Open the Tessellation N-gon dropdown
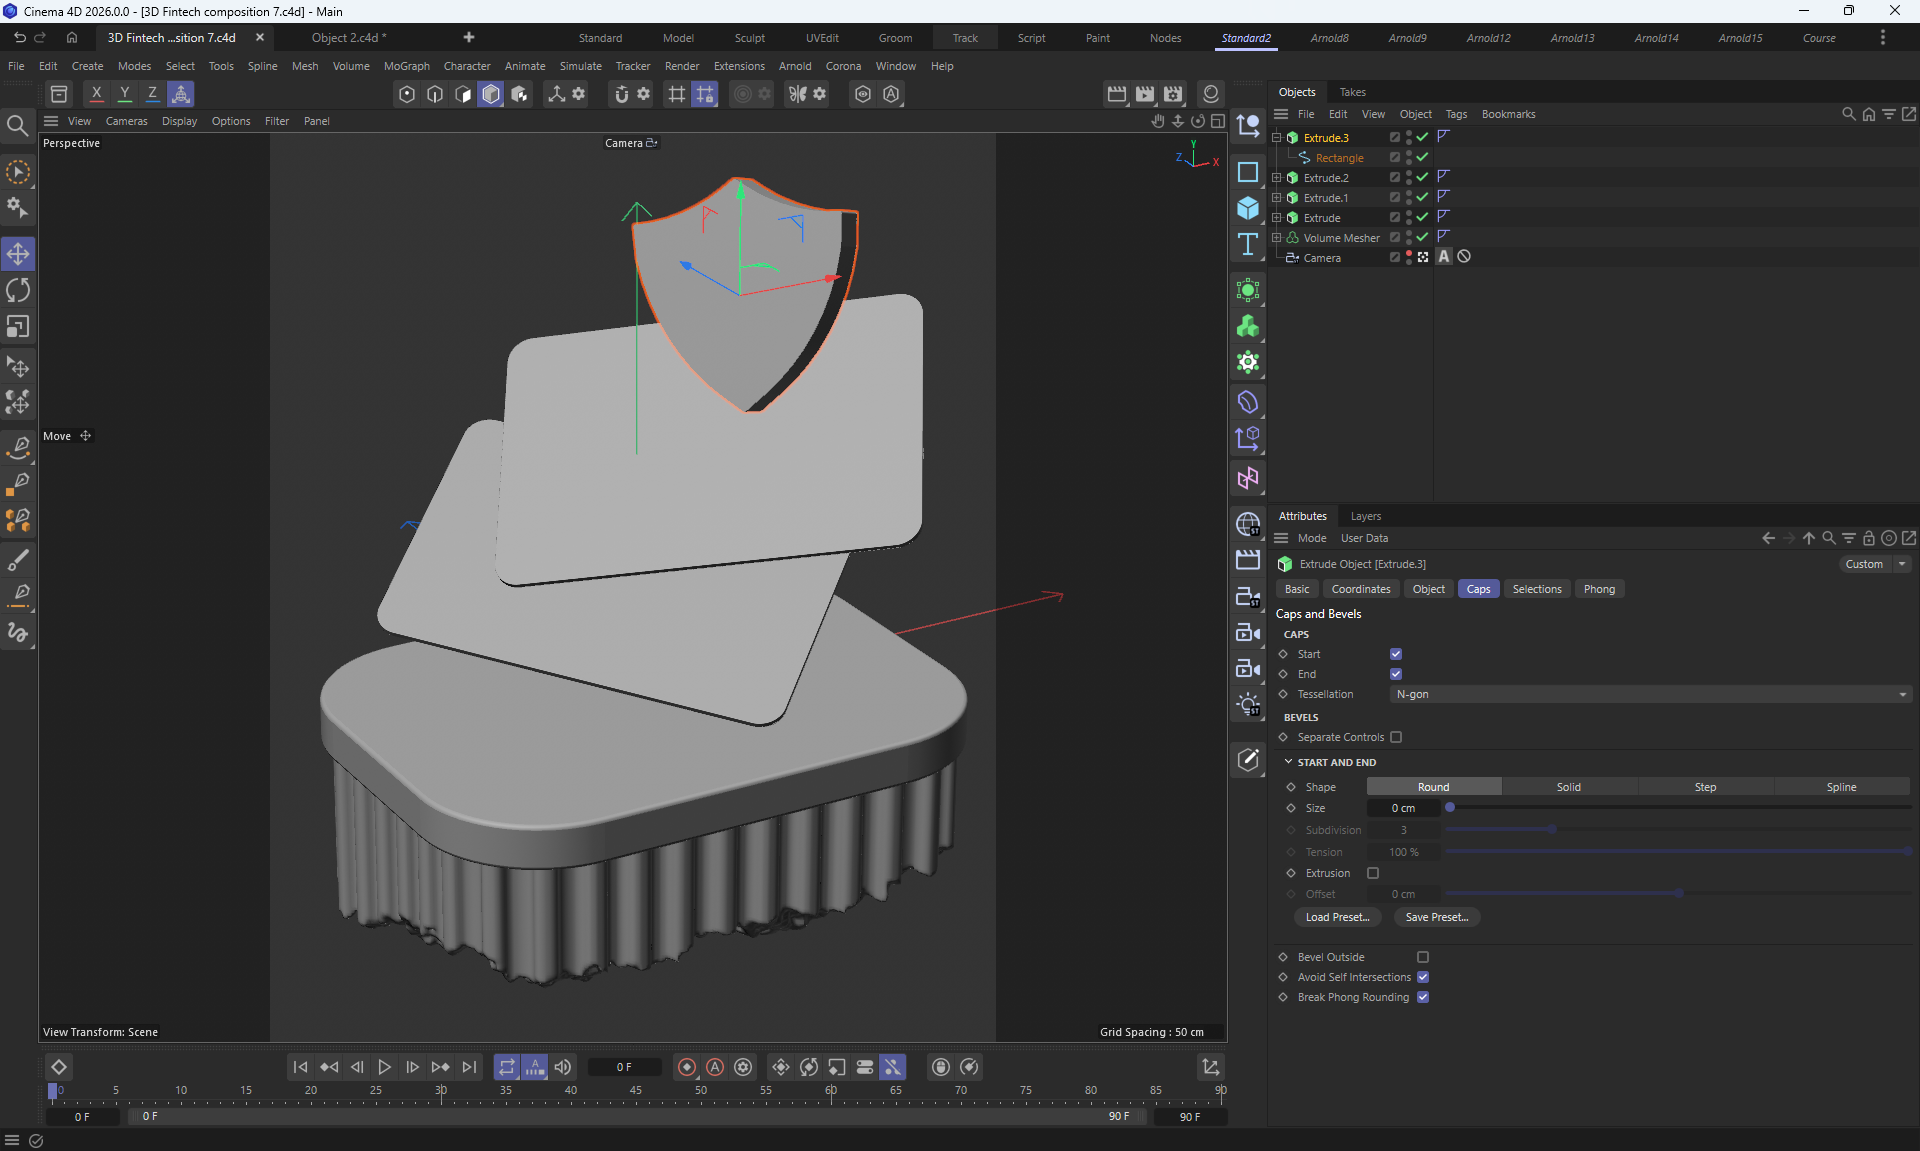Screen dimensions: 1920x1151 tap(1650, 694)
